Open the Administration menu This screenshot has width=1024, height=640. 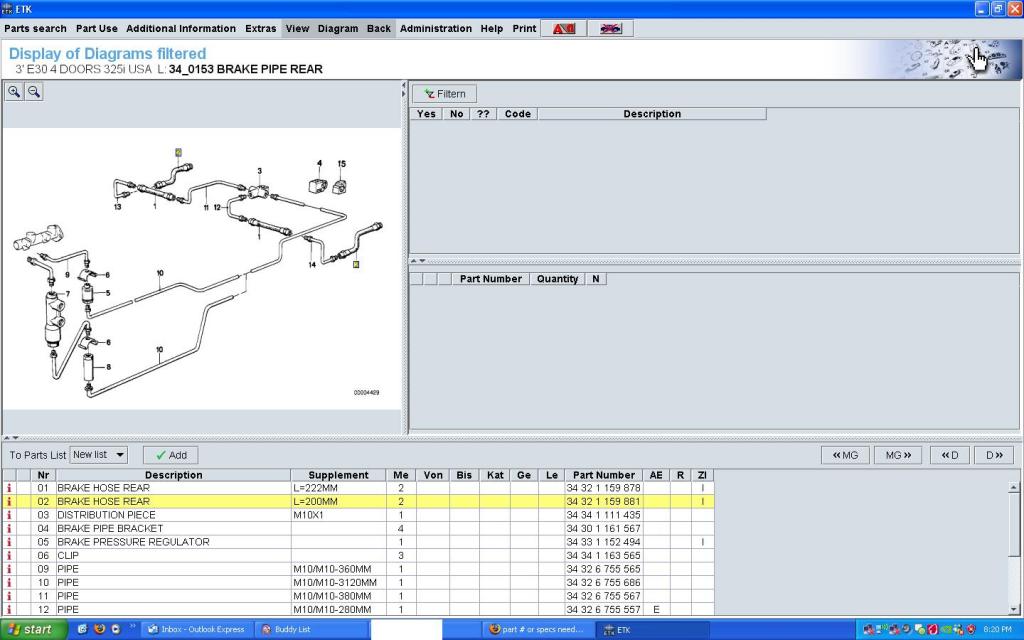pos(435,29)
